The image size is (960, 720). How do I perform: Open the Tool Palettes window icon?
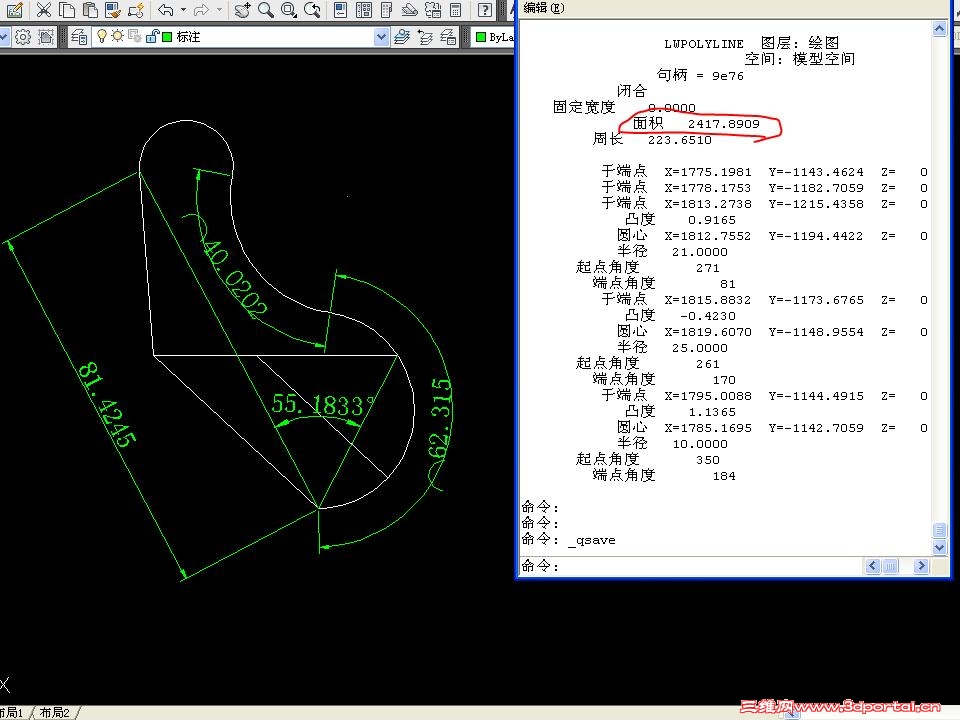(x=386, y=9)
